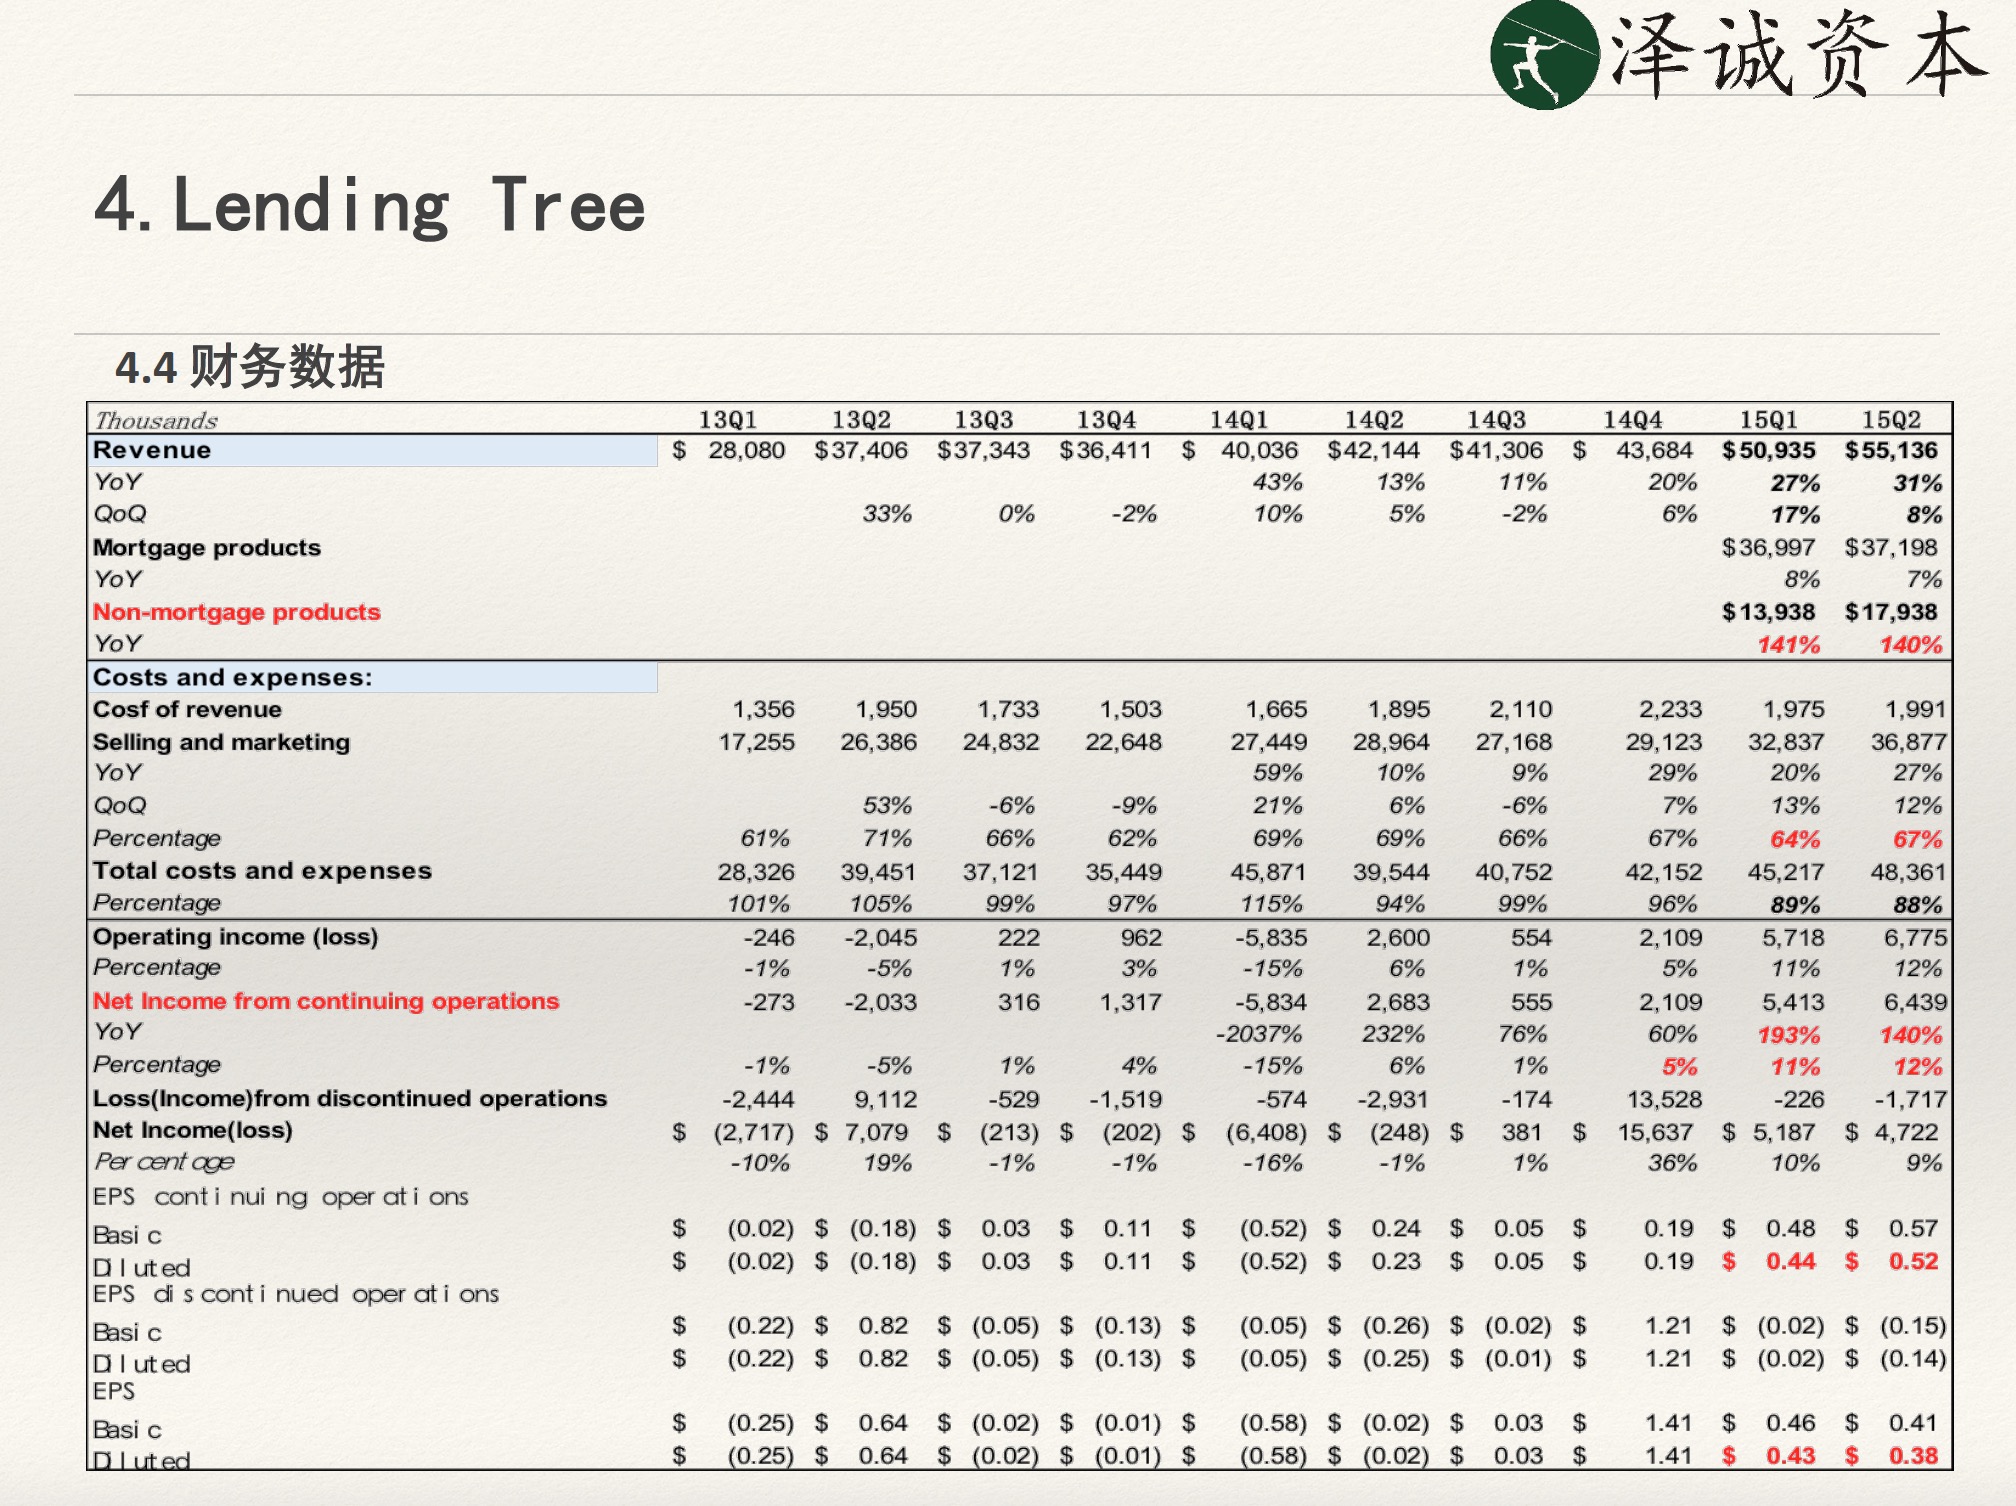This screenshot has height=1506, width=2016.
Task: Click the mortgage value '$36,997'
Action: (1768, 548)
